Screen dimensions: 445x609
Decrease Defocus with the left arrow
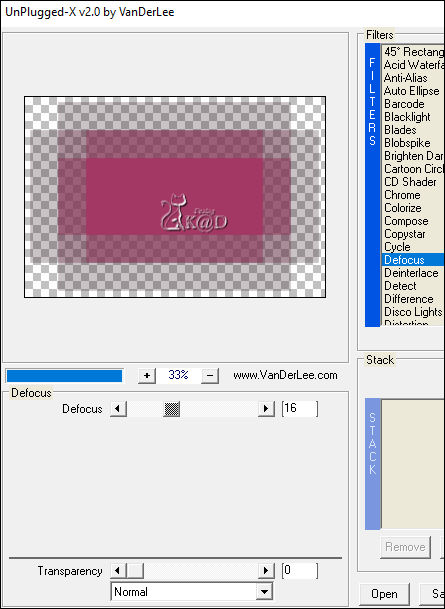[118, 409]
